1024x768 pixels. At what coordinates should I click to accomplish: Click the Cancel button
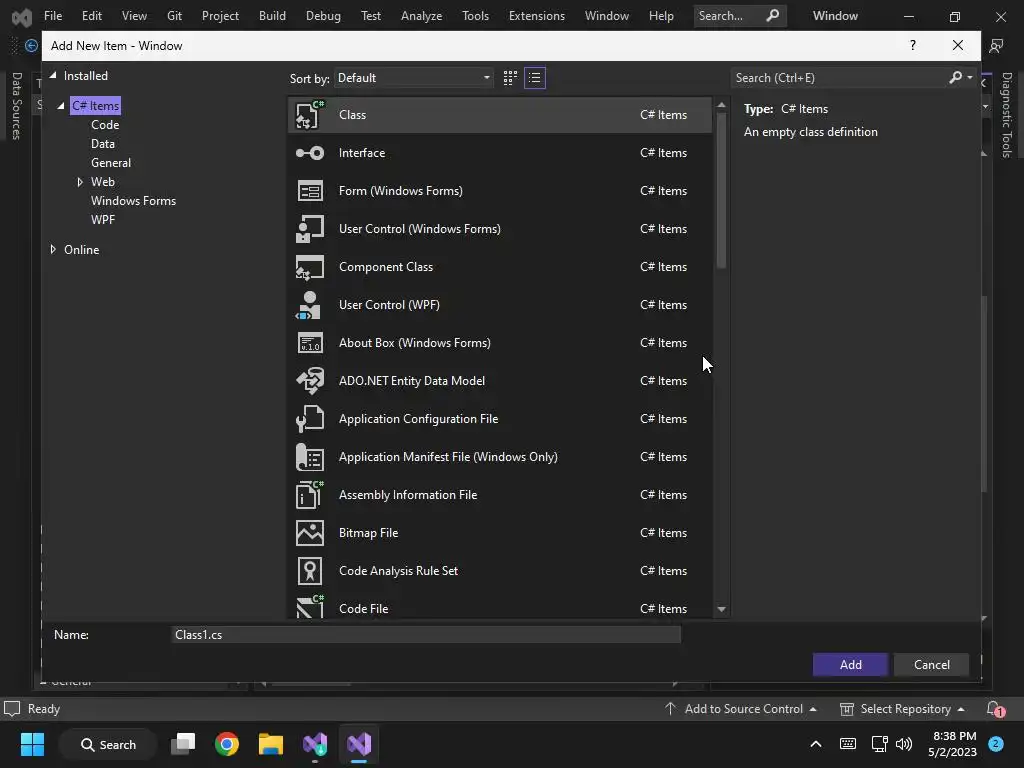932,665
